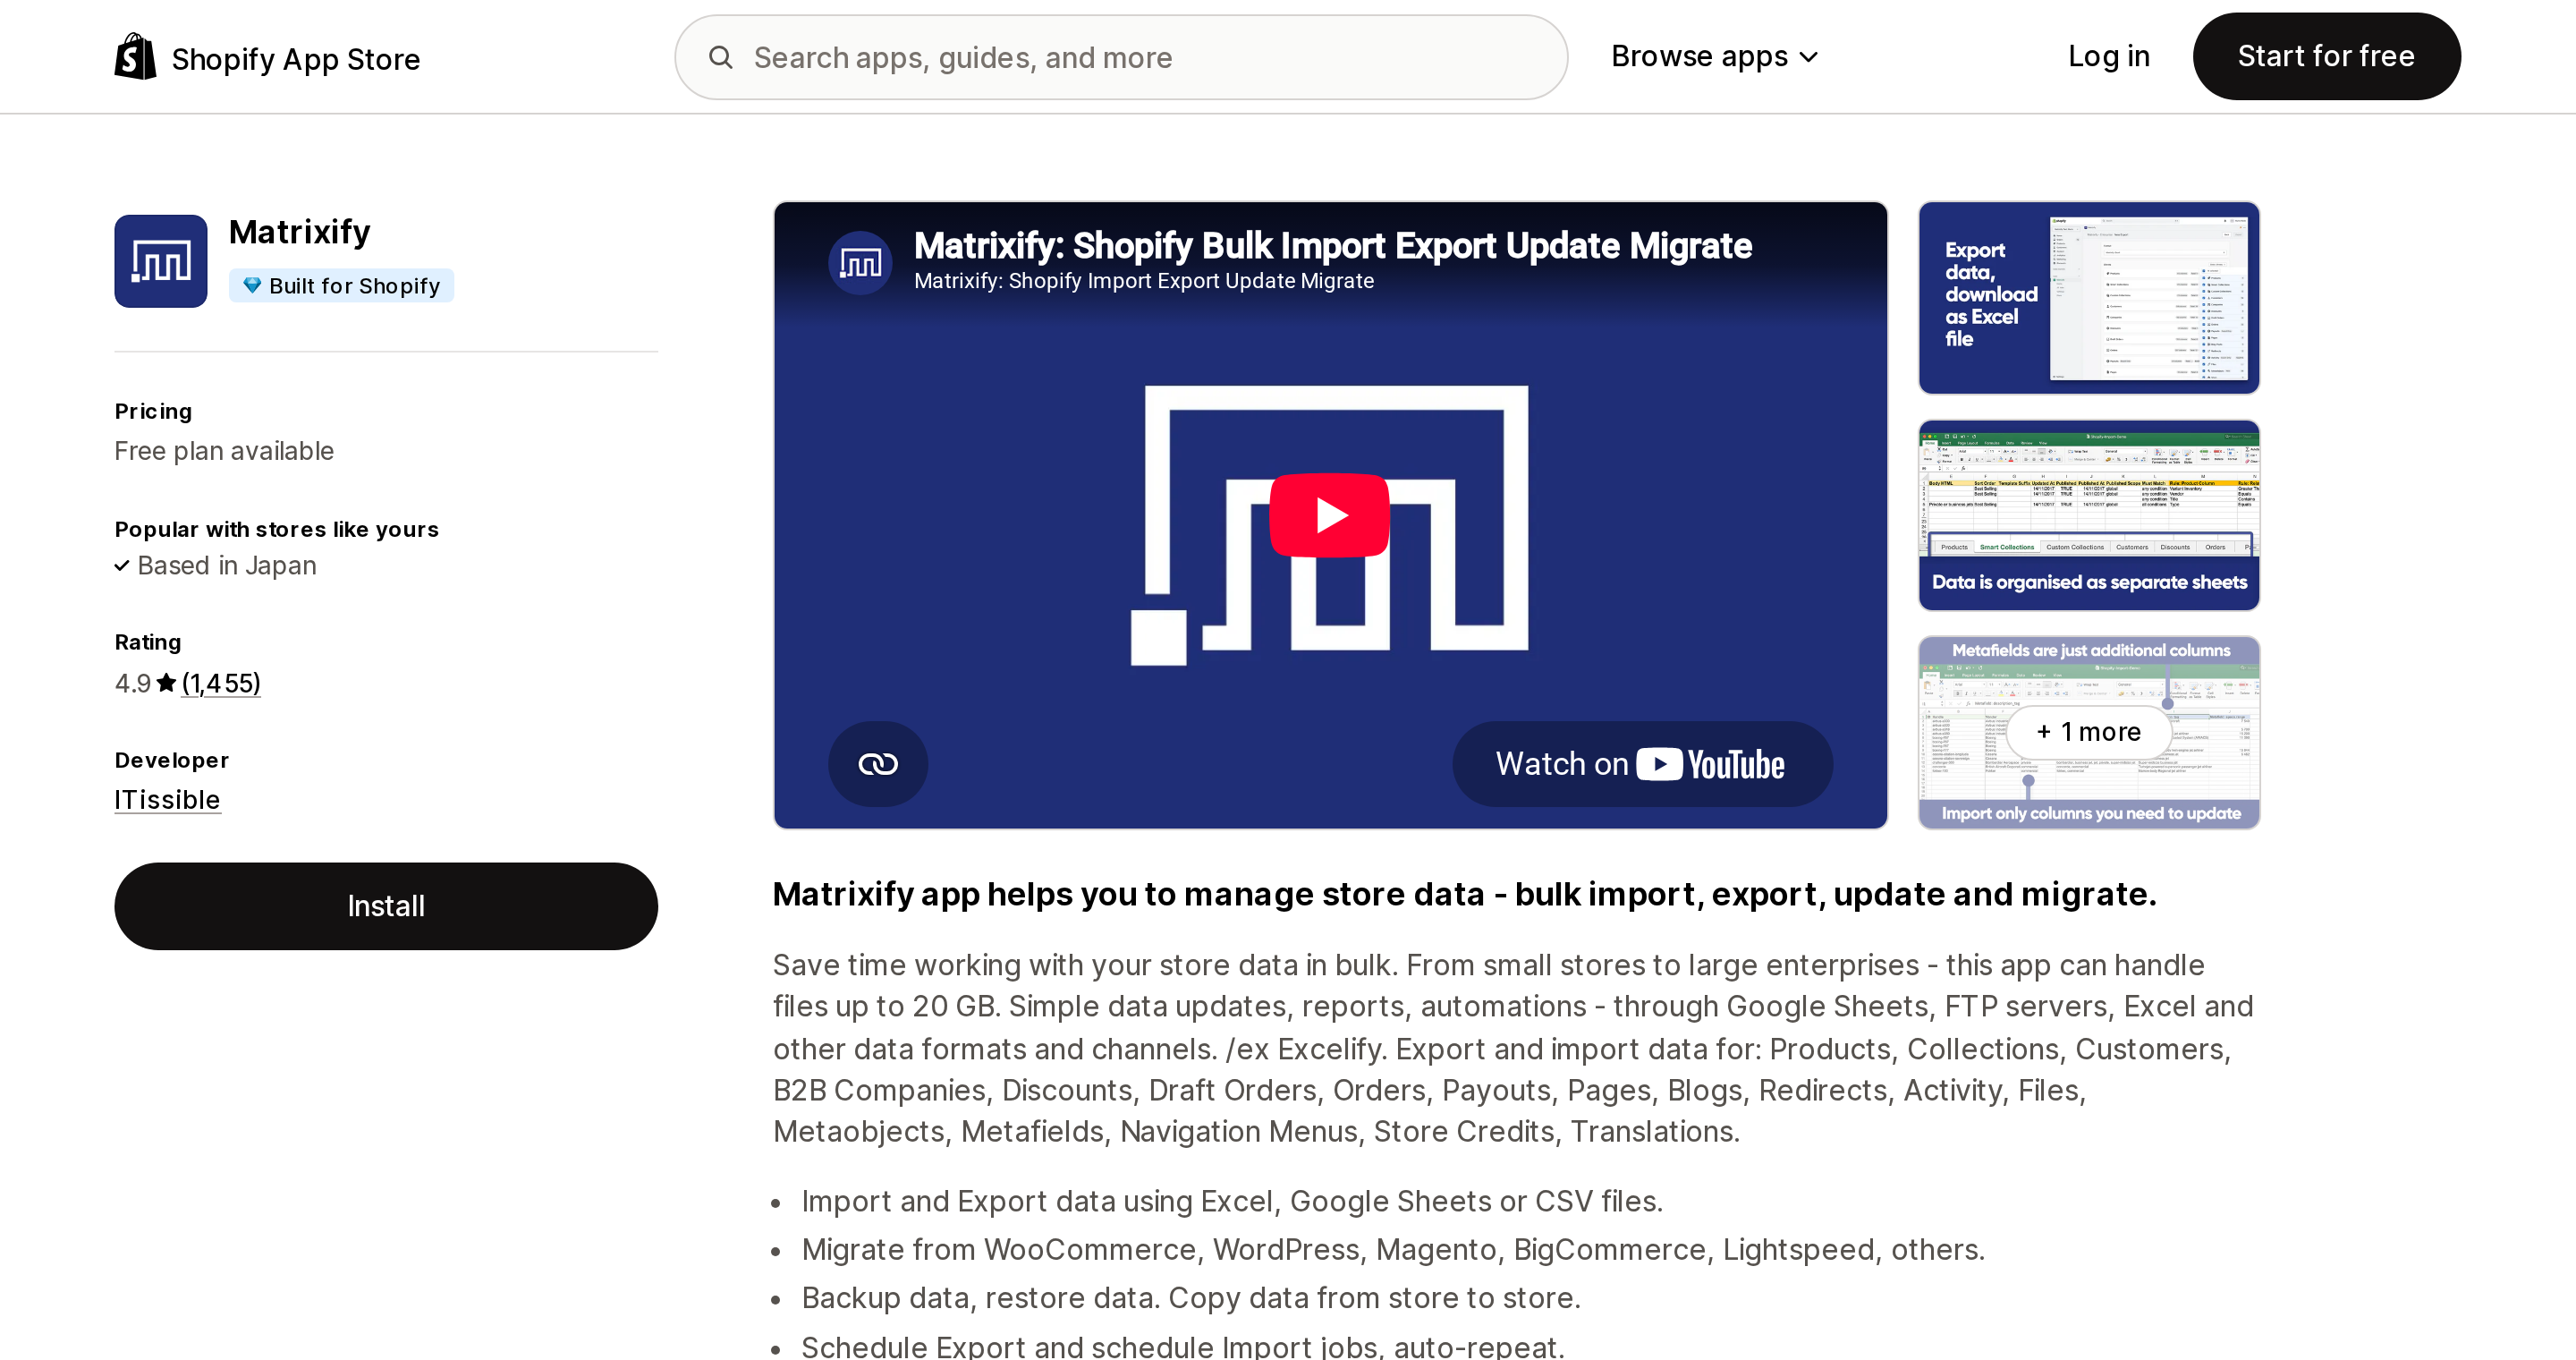Screen dimensions: 2576x1360
Task: Click Watch on YouTube button
Action: tap(1642, 764)
